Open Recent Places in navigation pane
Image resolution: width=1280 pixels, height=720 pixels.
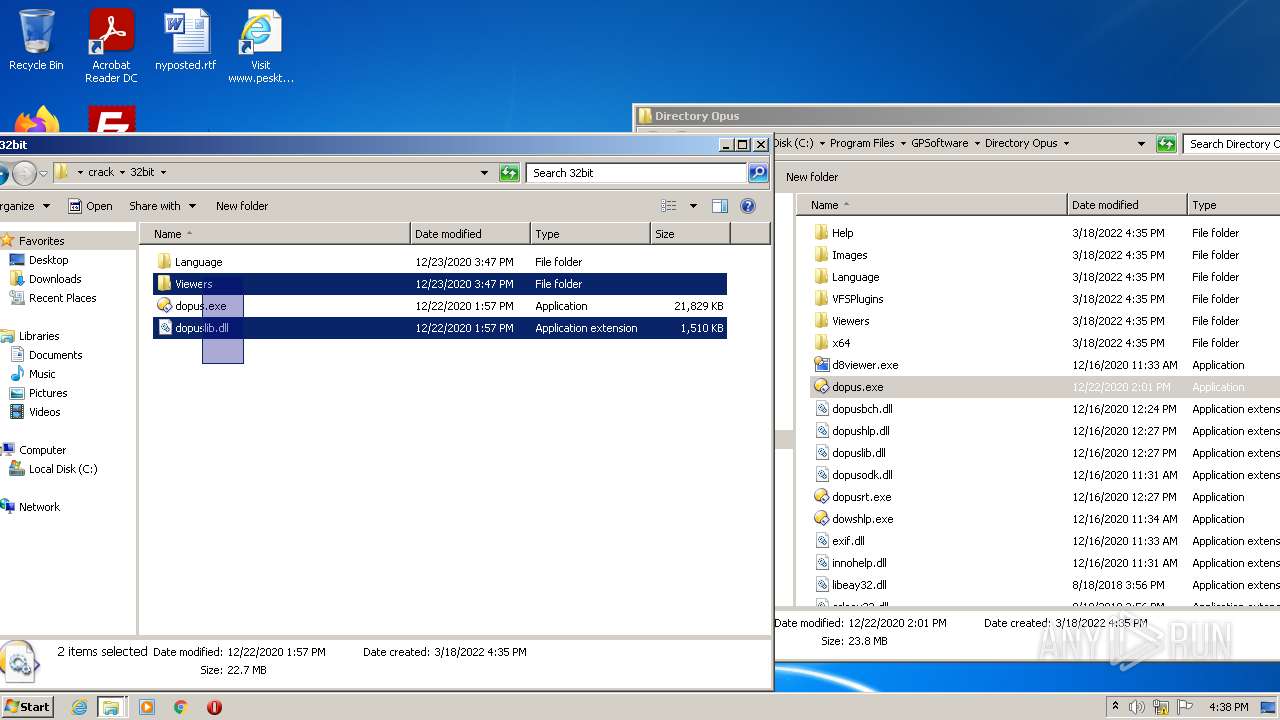62,298
